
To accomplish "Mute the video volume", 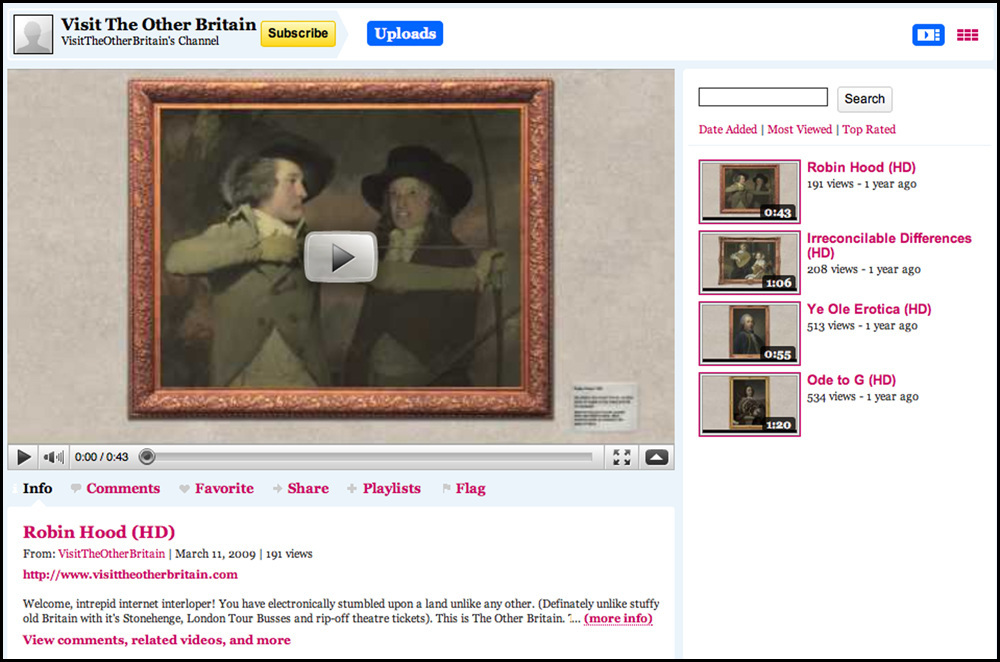I will [x=53, y=457].
